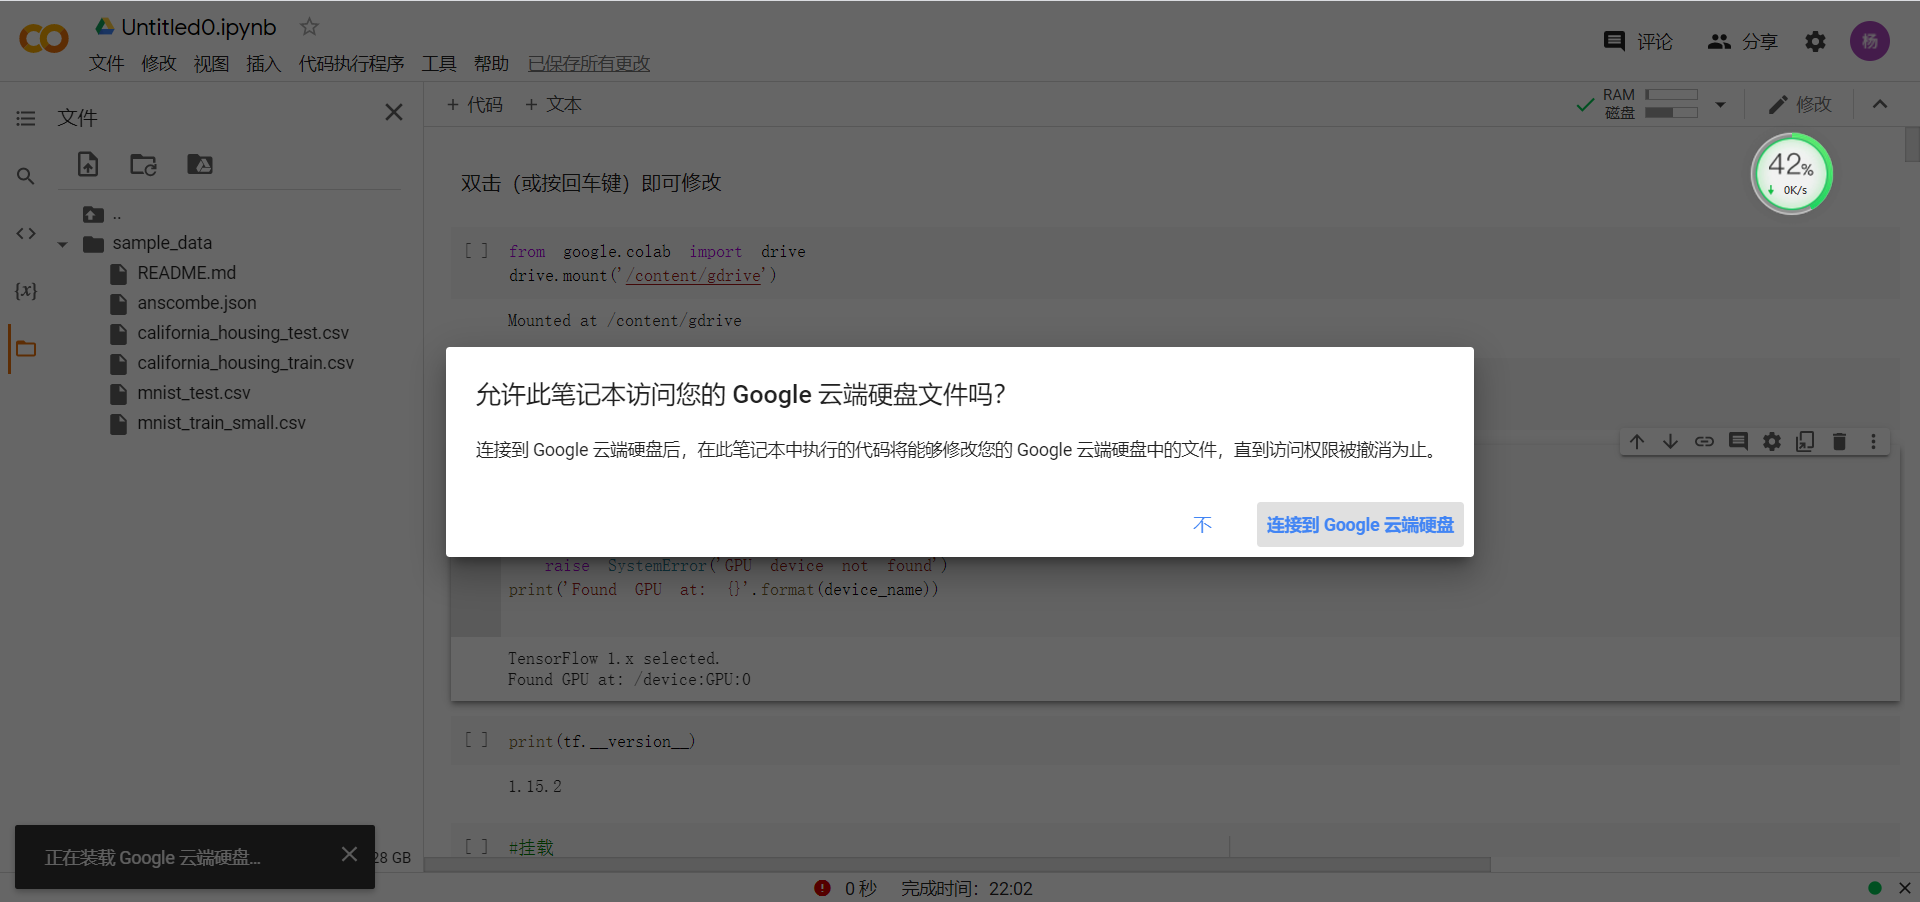Open the 帮助 menu
The image size is (1920, 902).
tap(491, 64)
